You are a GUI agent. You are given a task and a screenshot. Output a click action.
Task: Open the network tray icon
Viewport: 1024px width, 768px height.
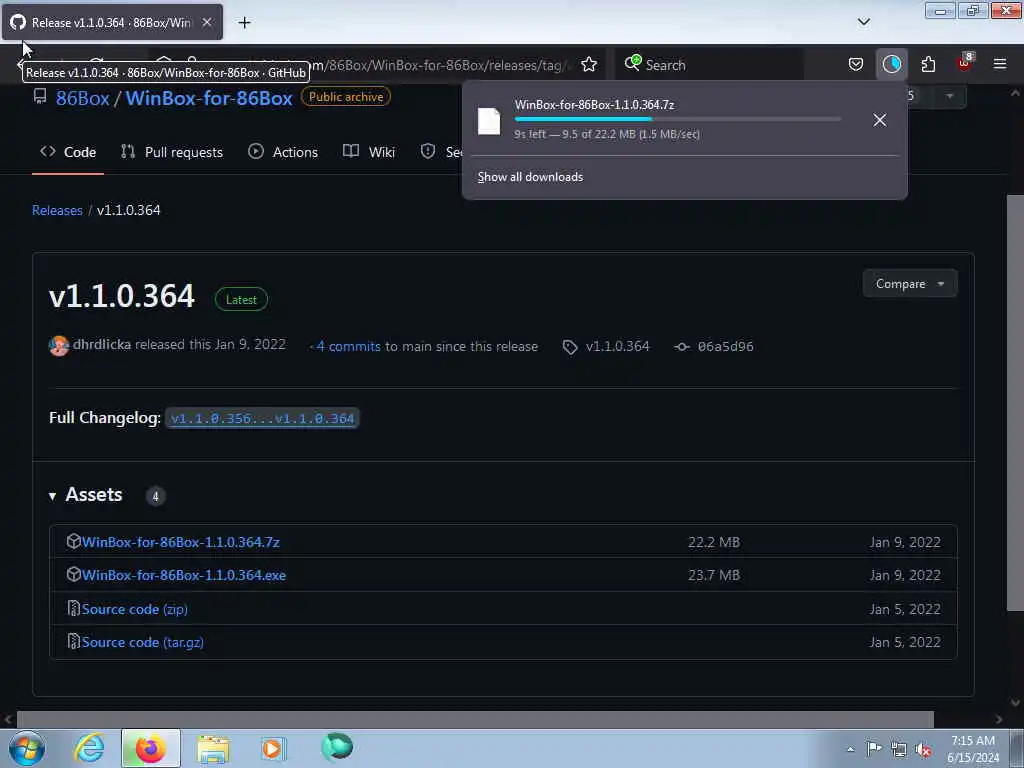(x=899, y=750)
